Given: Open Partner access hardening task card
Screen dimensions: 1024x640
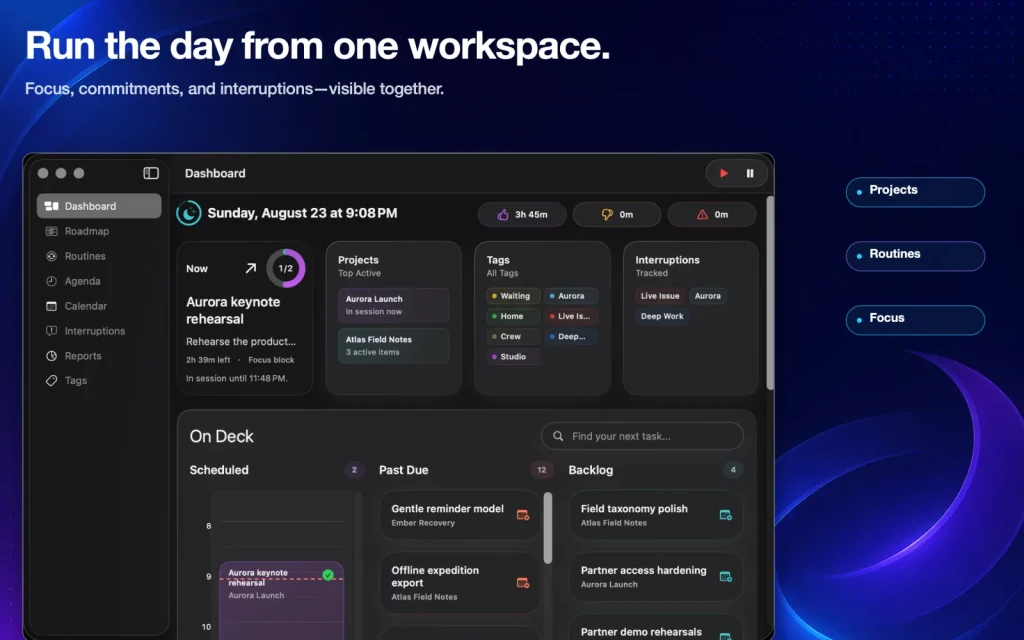Looking at the screenshot, I should (x=656, y=577).
